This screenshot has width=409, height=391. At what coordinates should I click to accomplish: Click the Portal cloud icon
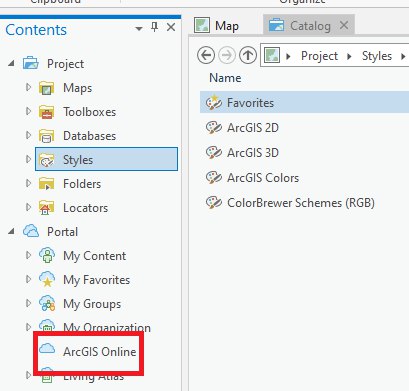(x=31, y=231)
